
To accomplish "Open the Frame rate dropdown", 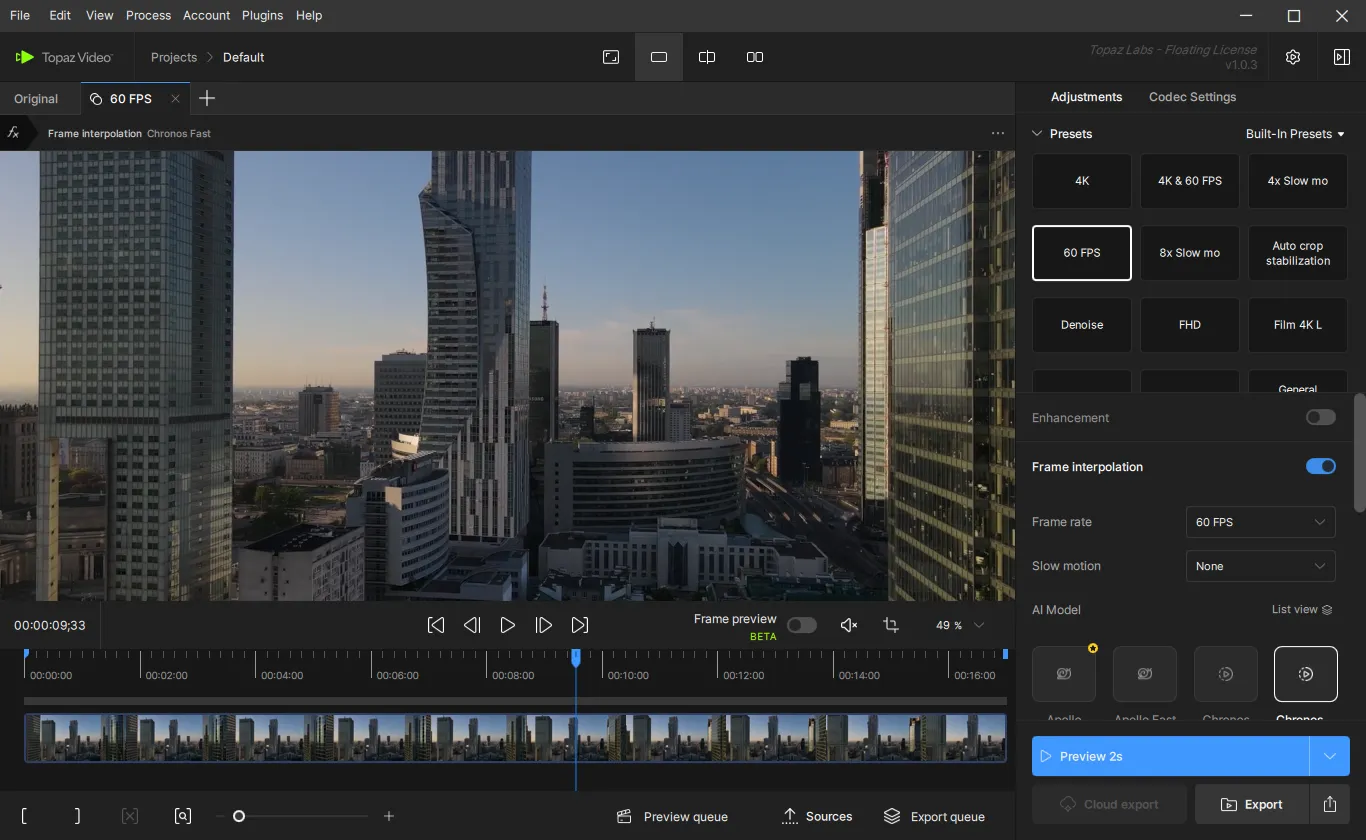I will point(1260,522).
